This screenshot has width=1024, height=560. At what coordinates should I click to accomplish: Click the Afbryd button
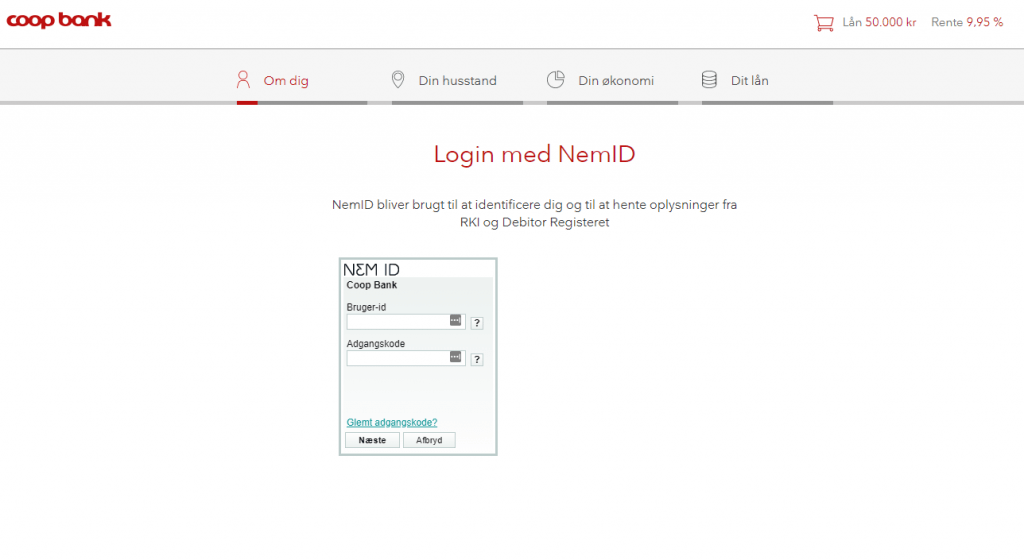pos(429,440)
